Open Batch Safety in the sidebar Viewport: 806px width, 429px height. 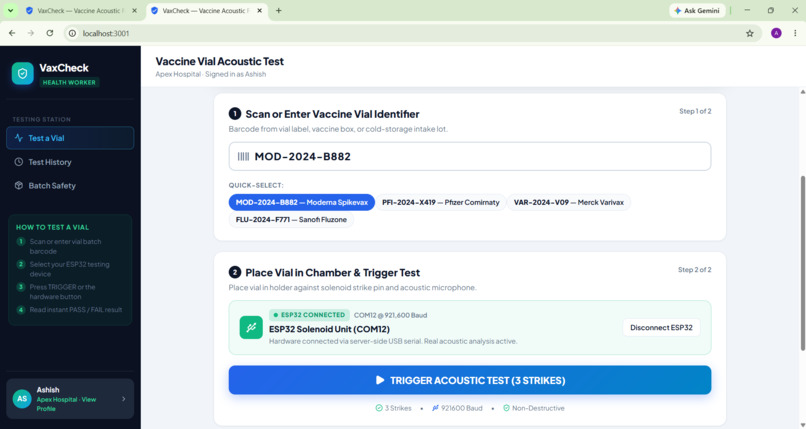(70, 185)
